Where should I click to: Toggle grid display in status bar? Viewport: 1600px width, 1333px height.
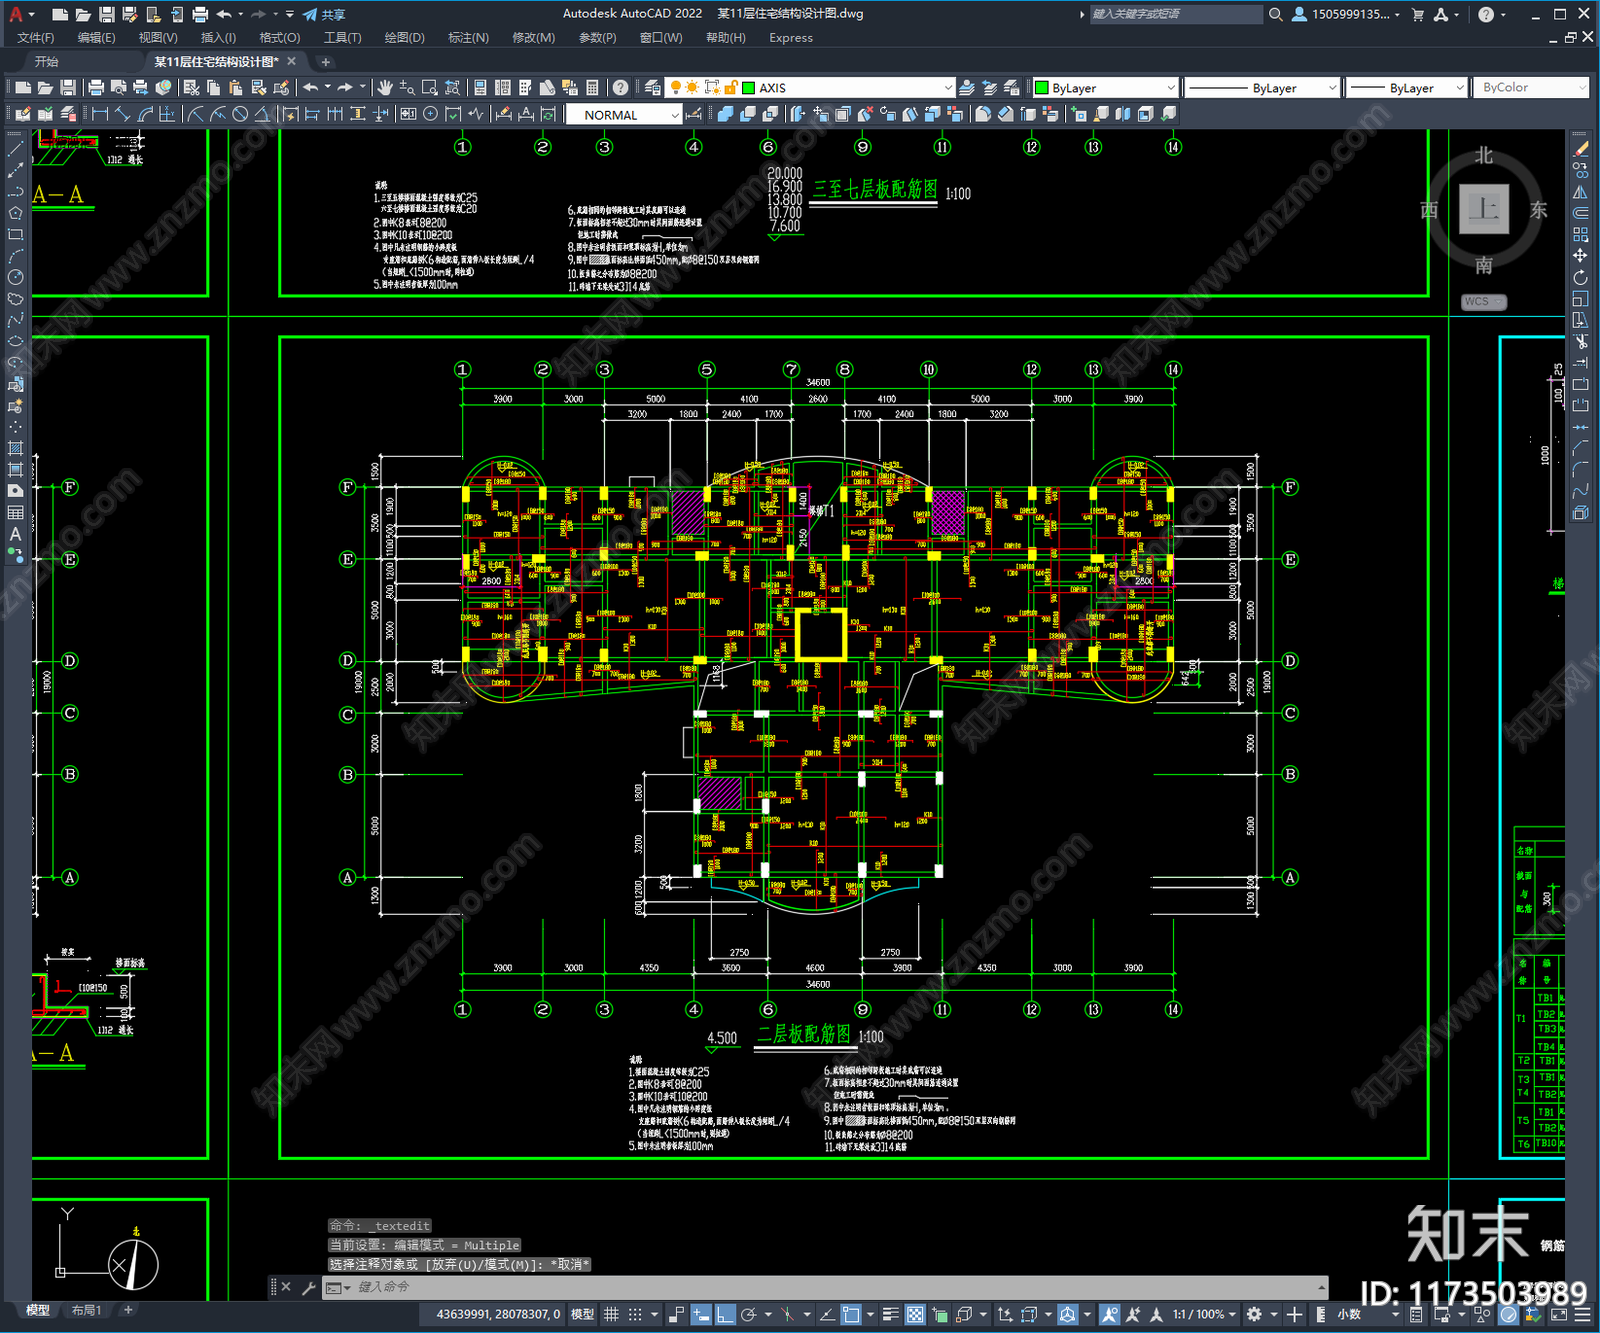click(611, 1314)
